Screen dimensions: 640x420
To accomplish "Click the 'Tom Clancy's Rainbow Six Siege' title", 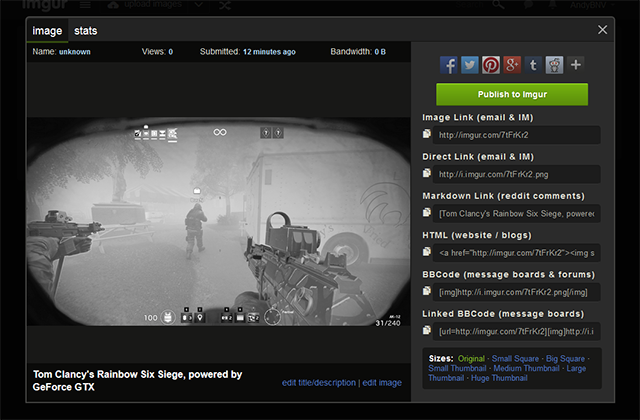I will click(138, 380).
